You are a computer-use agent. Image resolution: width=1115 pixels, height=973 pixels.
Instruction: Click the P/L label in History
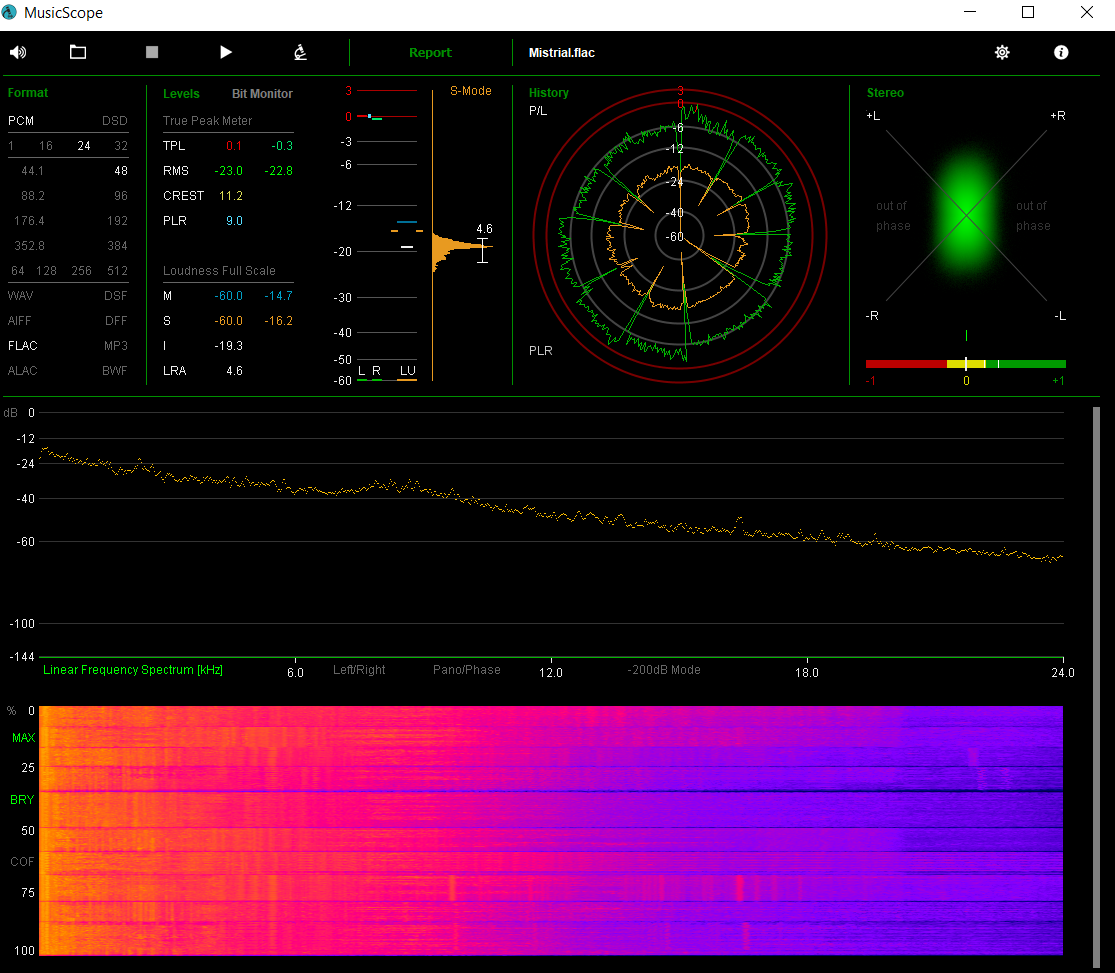[x=538, y=111]
